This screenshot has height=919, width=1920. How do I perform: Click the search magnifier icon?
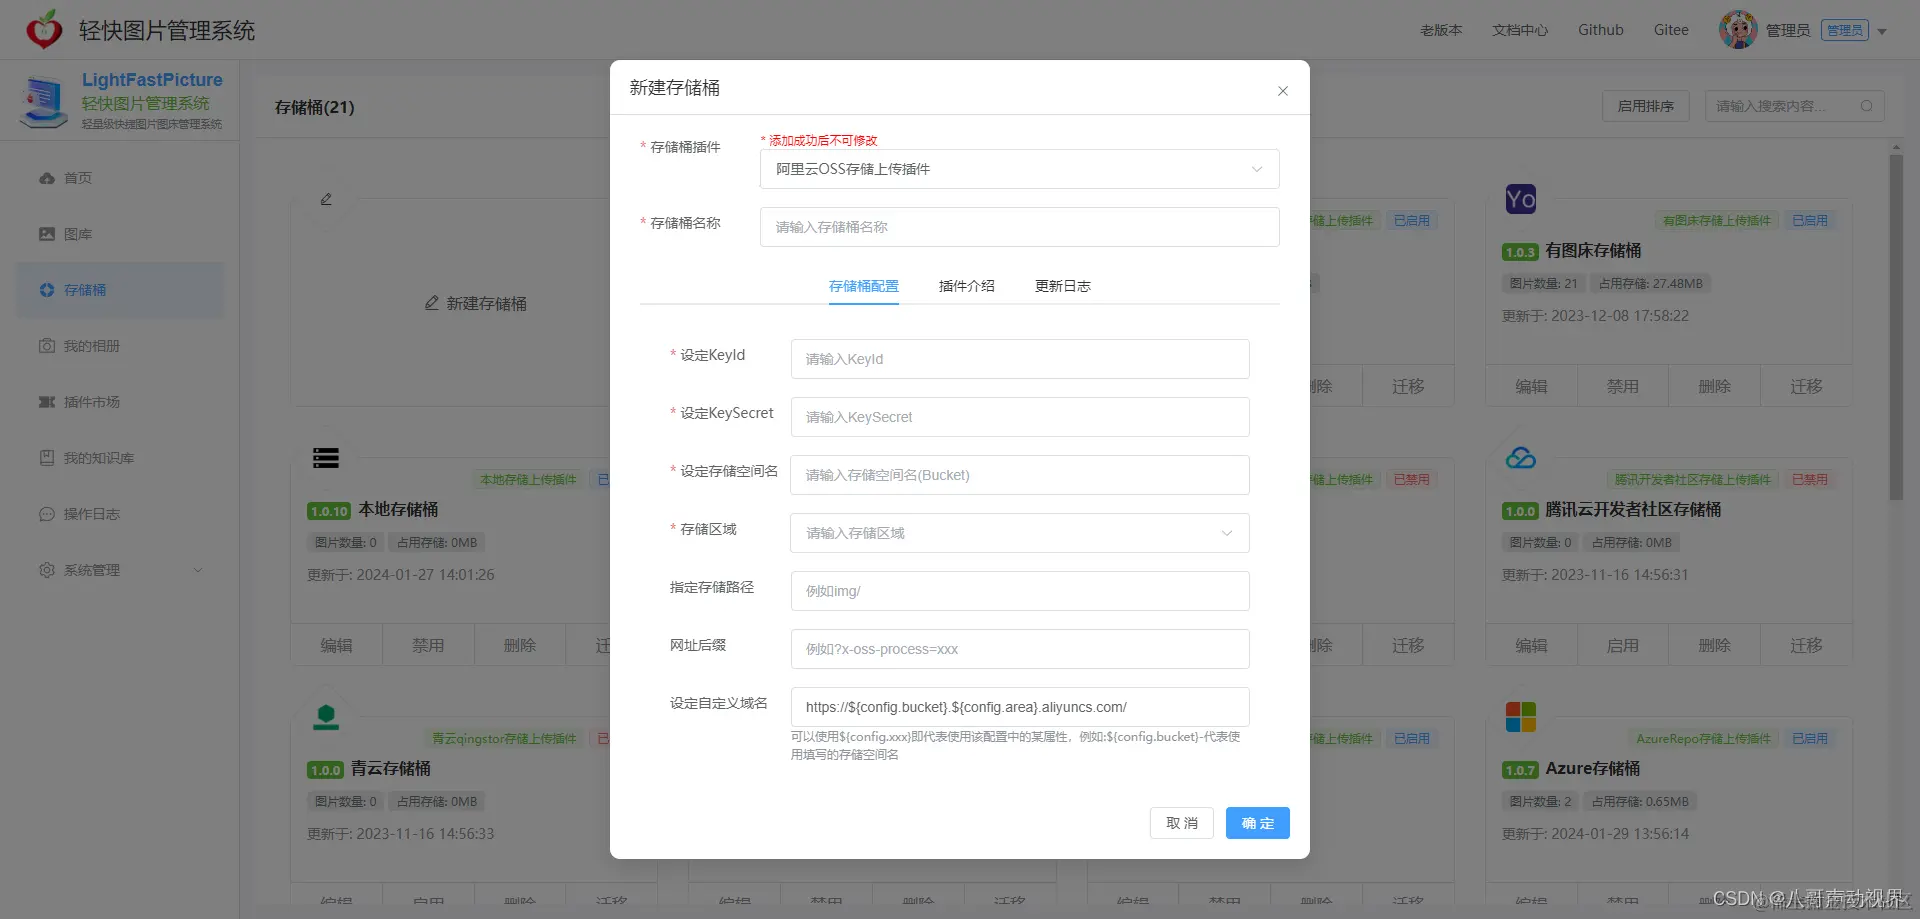point(1866,106)
